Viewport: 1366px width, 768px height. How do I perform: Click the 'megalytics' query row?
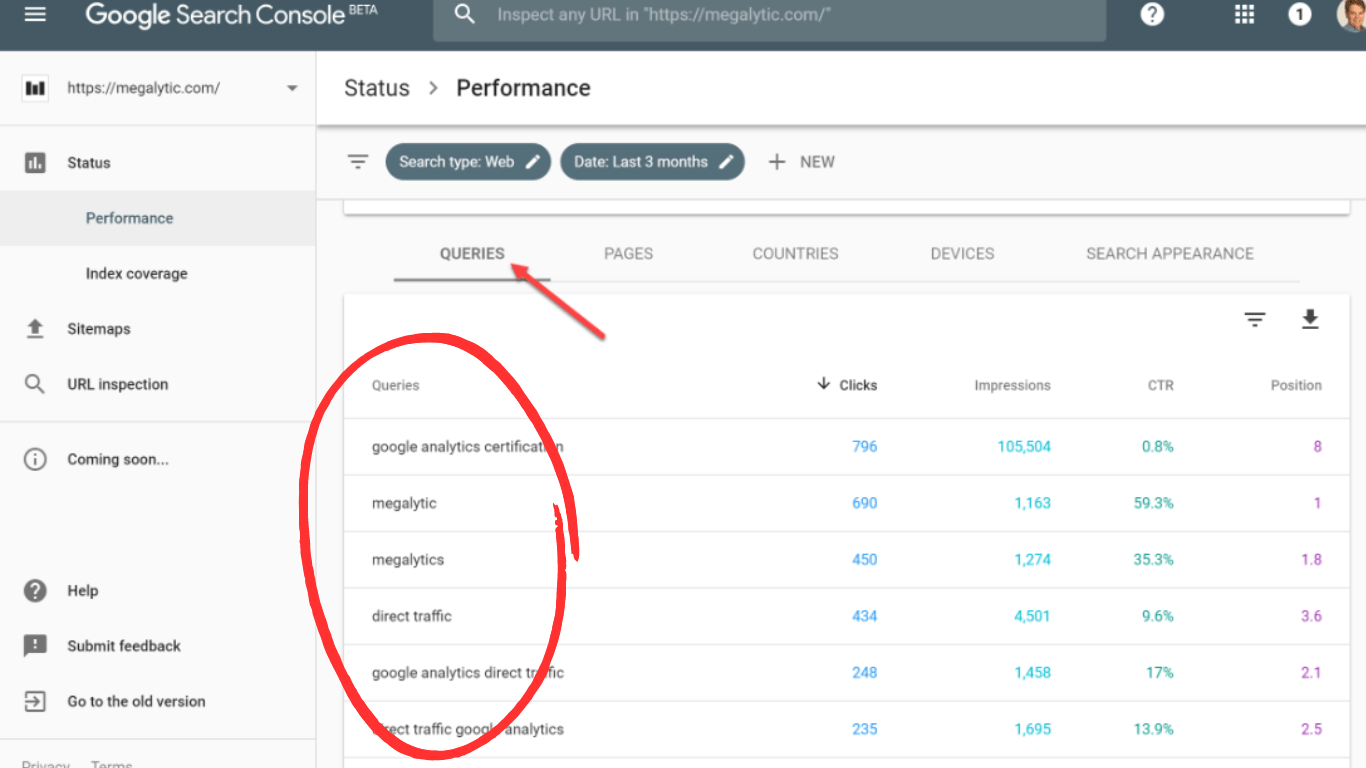pyautogui.click(x=846, y=560)
